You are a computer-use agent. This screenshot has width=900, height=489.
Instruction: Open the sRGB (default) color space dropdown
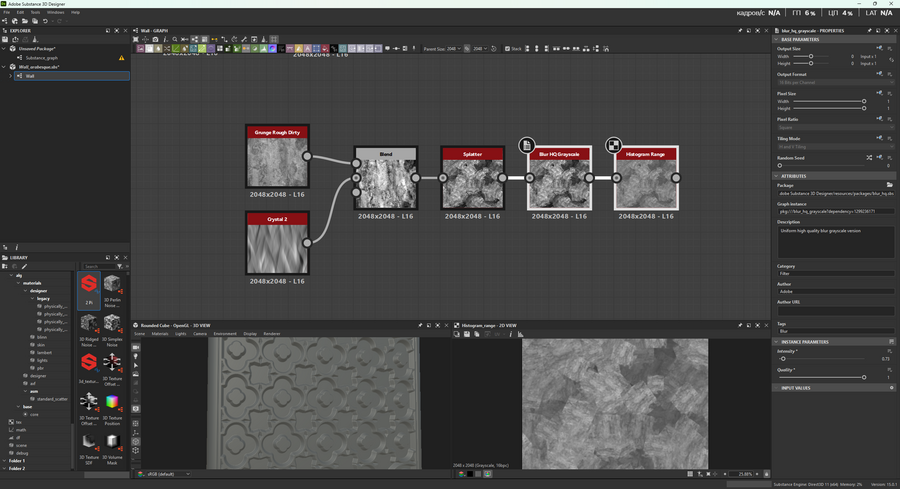[x=166, y=474]
